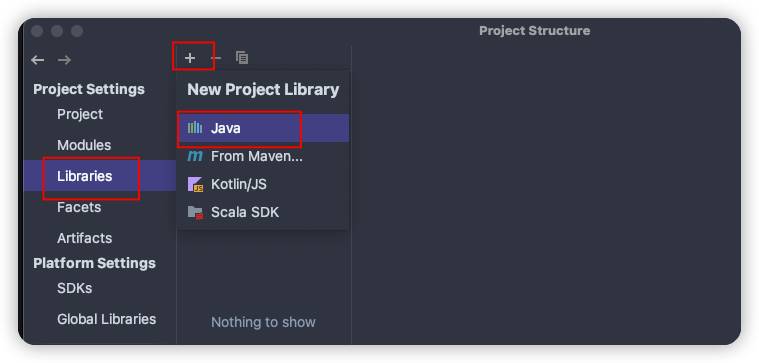
Task: Click the Kotlin/JS icon
Action: (195, 184)
